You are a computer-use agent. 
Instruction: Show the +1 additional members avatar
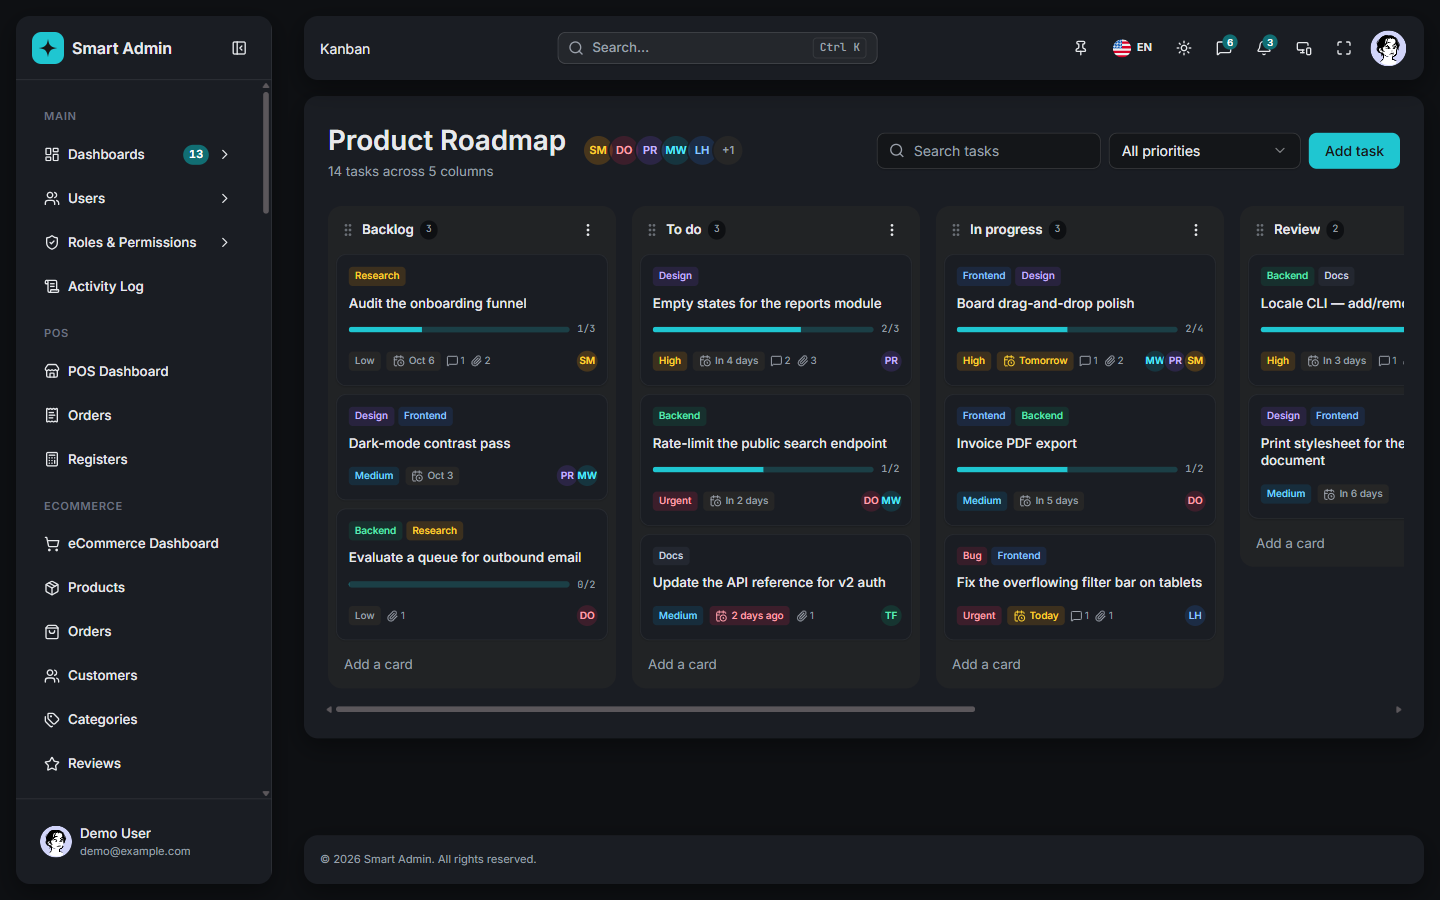[729, 150]
